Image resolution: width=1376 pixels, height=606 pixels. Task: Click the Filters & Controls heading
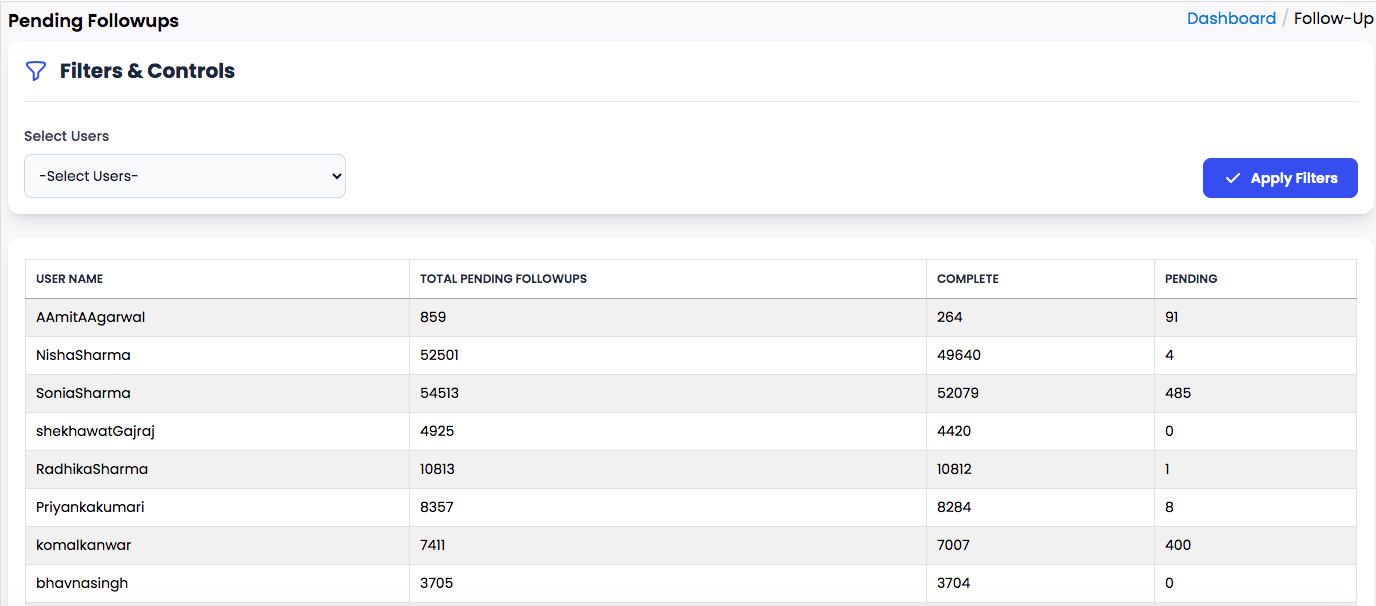[147, 71]
